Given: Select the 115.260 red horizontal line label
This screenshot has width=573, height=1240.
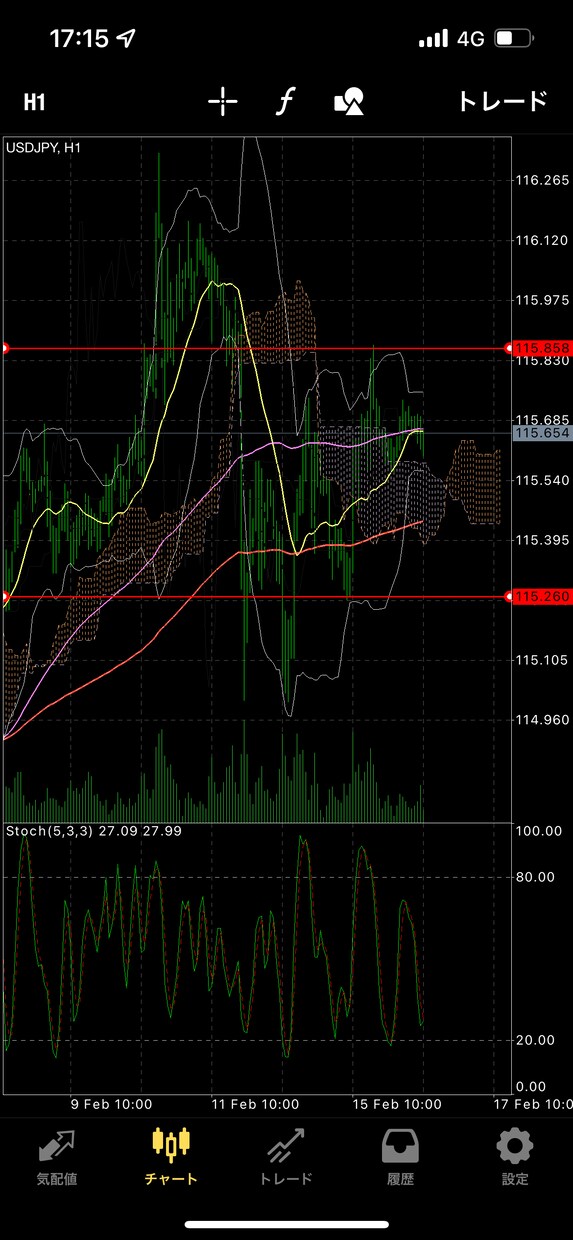Looking at the screenshot, I should pos(542,596).
